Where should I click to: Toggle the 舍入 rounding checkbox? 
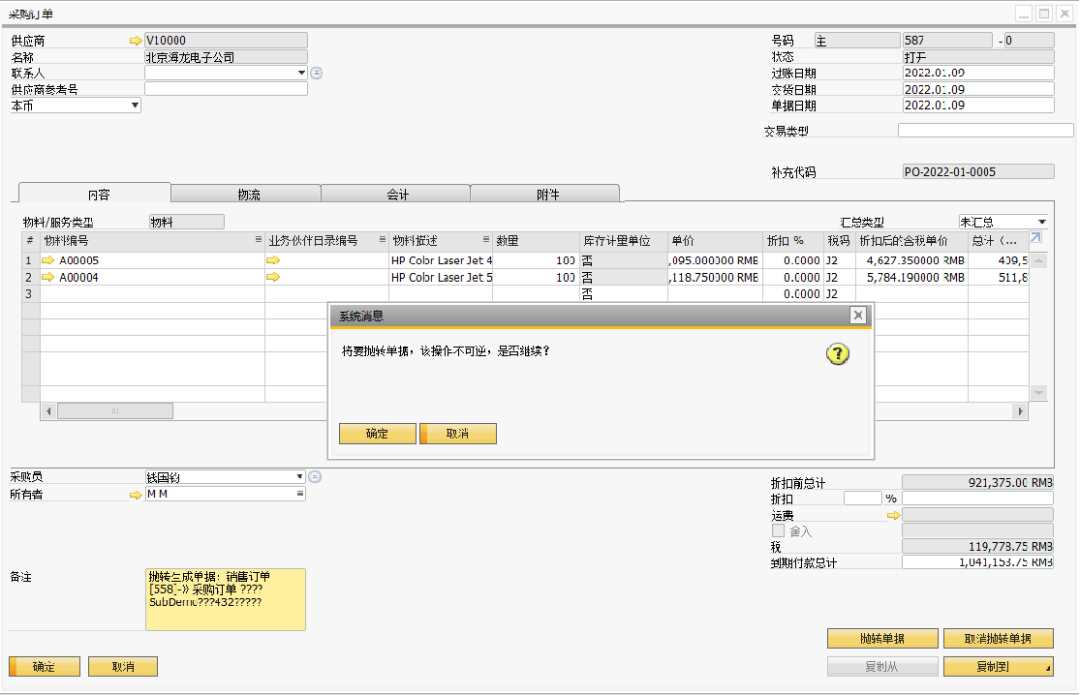click(x=778, y=531)
